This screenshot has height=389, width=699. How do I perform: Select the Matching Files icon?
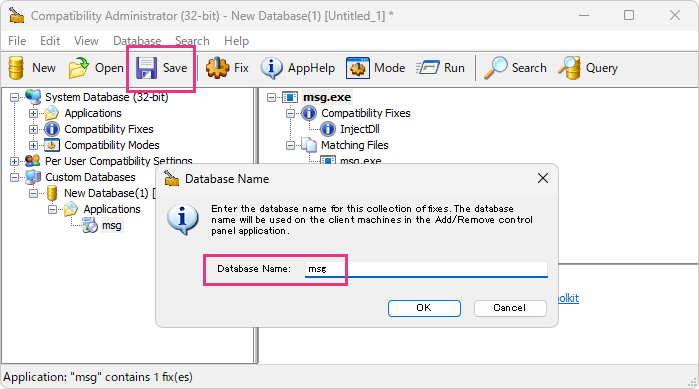tap(309, 145)
